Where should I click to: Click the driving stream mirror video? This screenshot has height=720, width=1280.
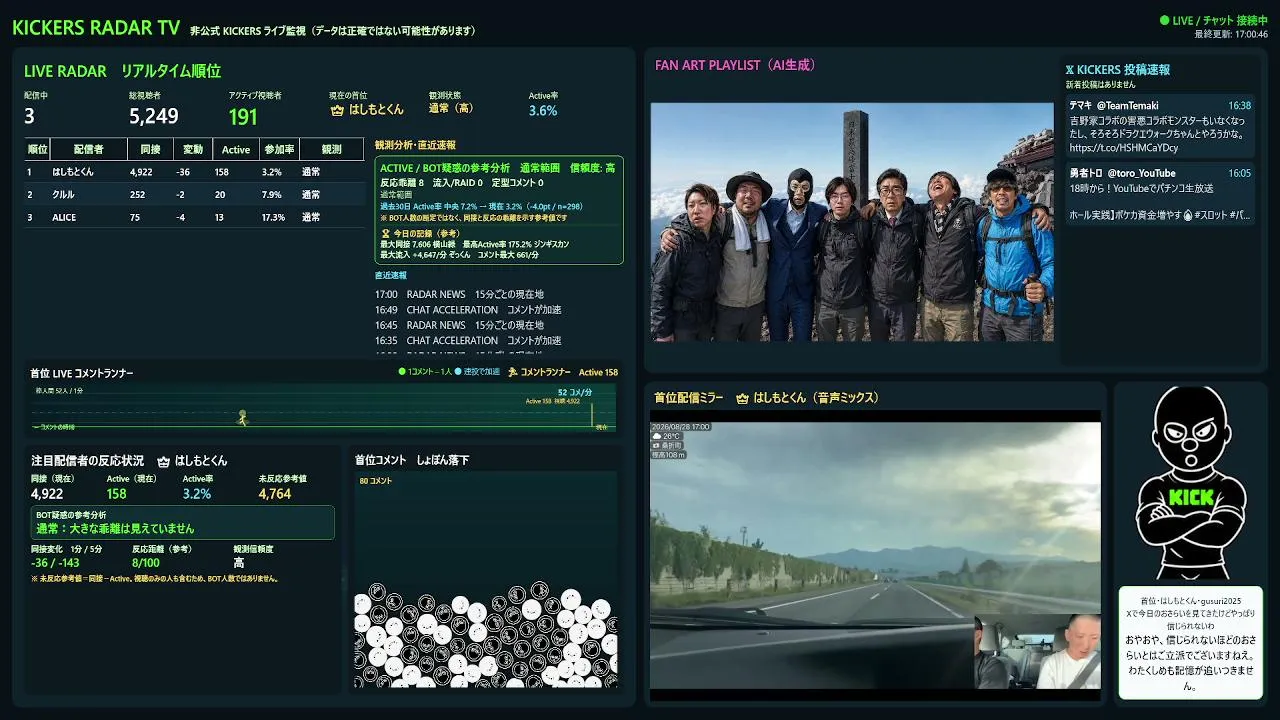click(x=875, y=555)
